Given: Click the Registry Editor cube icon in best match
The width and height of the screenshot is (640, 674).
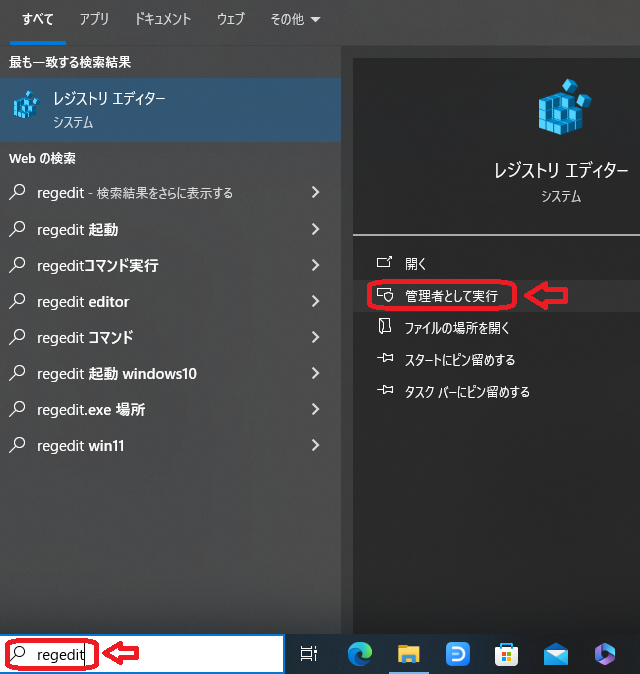Looking at the screenshot, I should coord(26,104).
